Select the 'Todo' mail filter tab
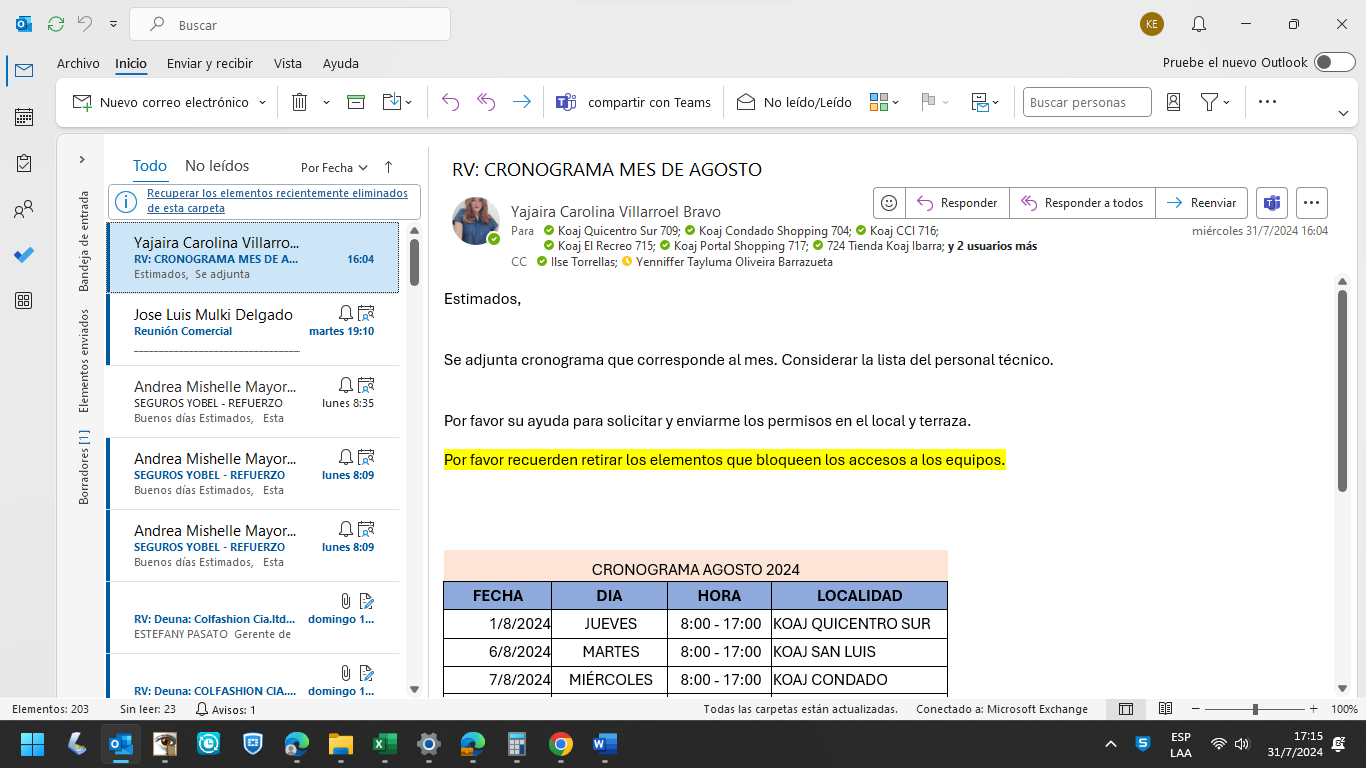This screenshot has width=1366, height=768. 150,166
